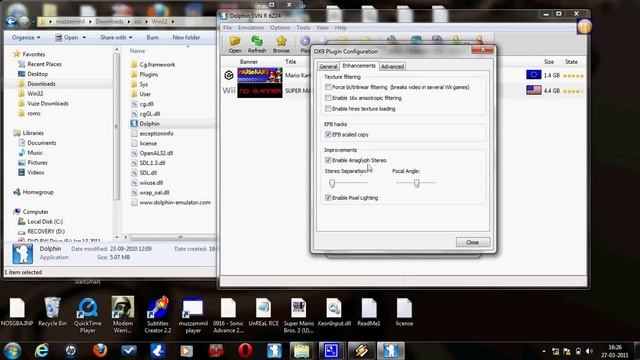
Task: Toggle Force bi/trilinear filtering checkbox
Action: coord(328,87)
